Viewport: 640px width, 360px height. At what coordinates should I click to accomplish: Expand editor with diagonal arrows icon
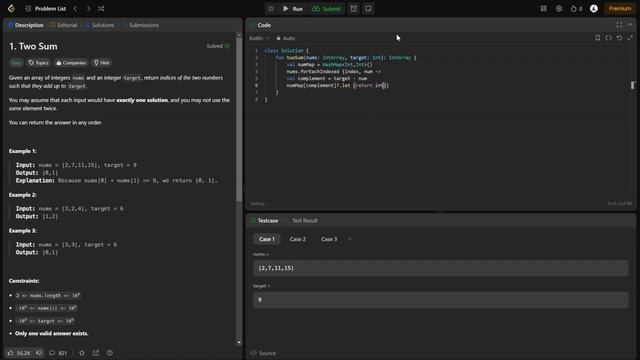click(630, 38)
